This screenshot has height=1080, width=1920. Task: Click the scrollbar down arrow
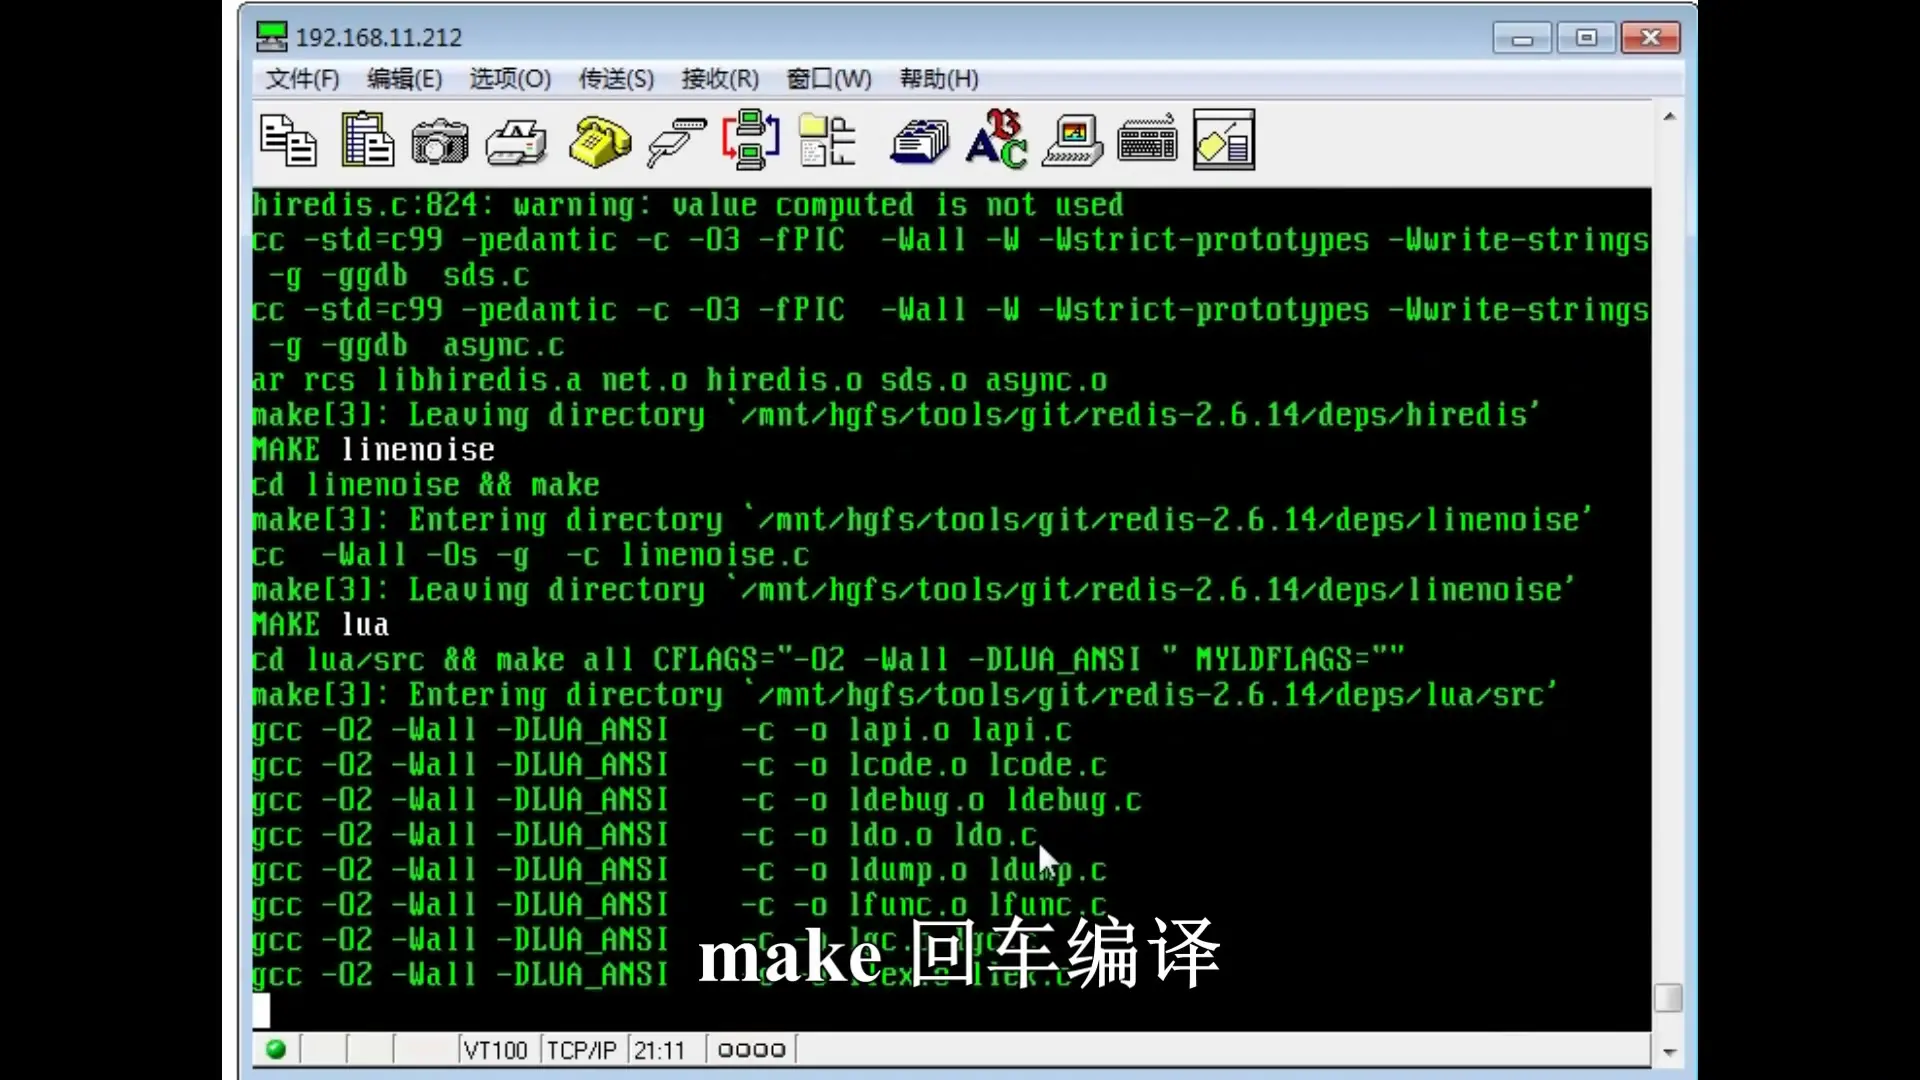point(1669,1051)
